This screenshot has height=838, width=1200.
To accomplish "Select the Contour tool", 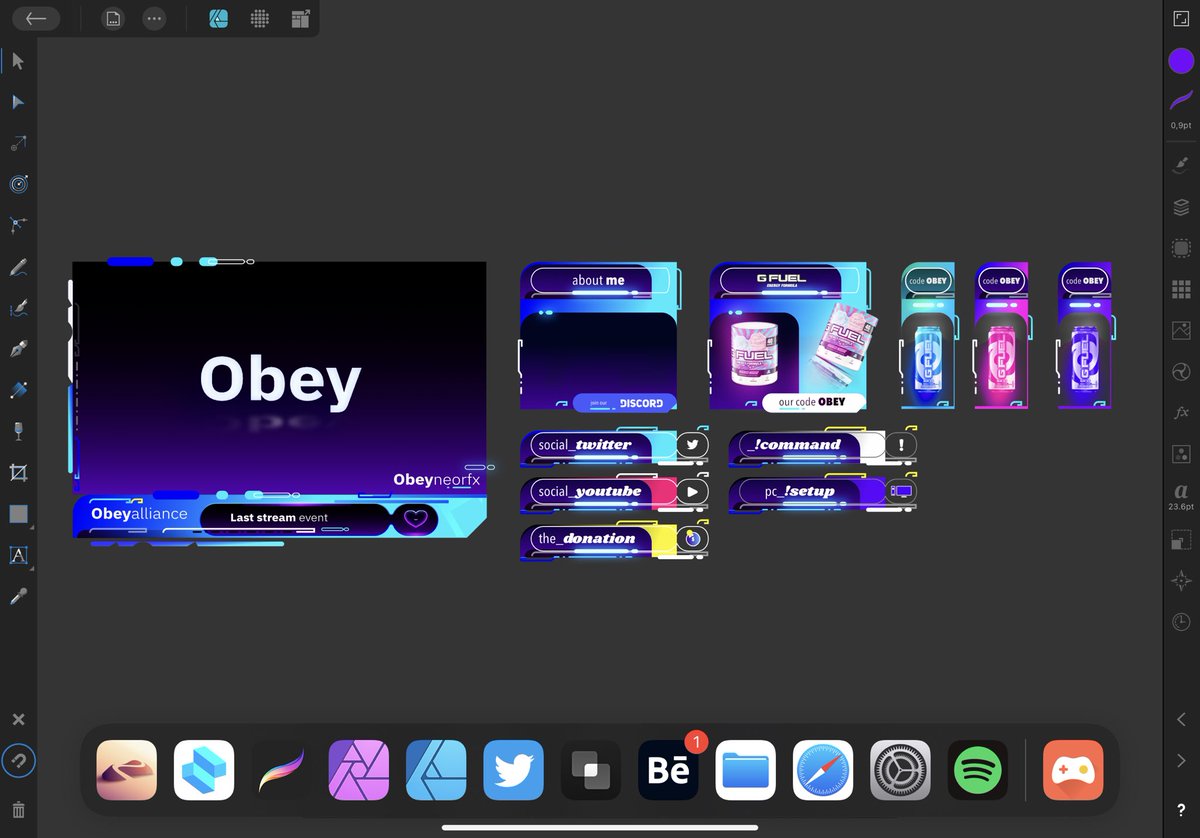I will (x=18, y=184).
